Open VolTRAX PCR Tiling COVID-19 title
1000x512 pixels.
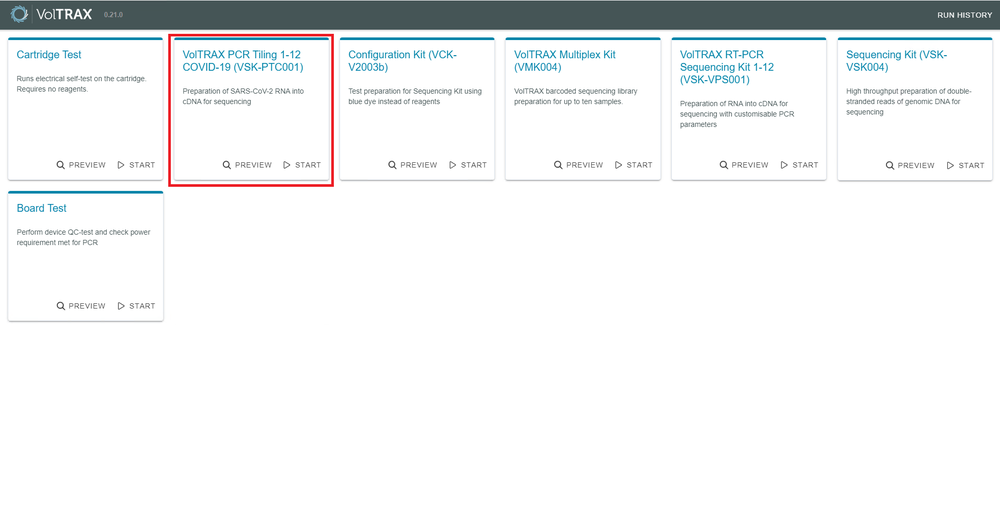tap(243, 61)
